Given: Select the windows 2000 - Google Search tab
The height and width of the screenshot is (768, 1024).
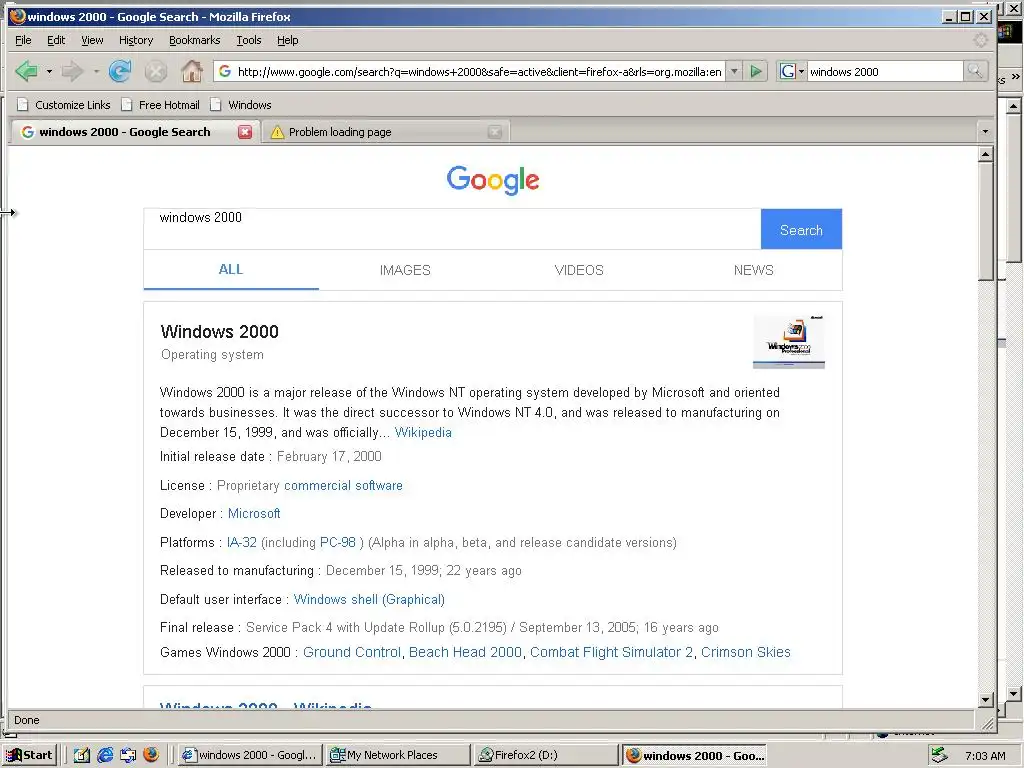Looking at the screenshot, I should click(x=135, y=132).
